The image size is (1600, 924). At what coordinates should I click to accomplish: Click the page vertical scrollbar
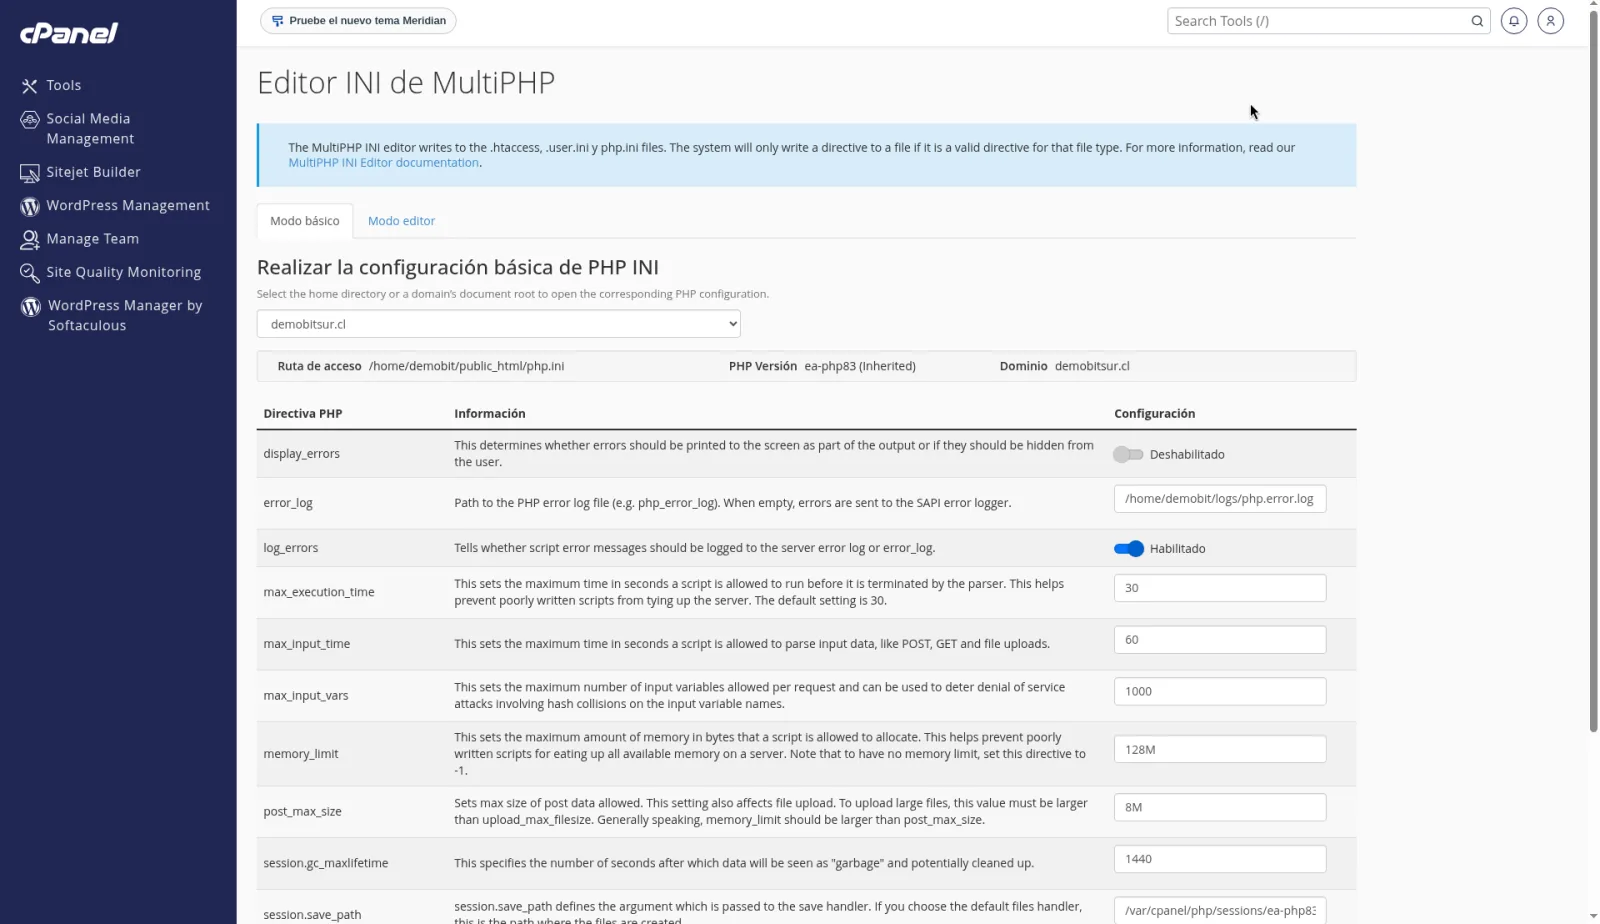(x=1593, y=370)
